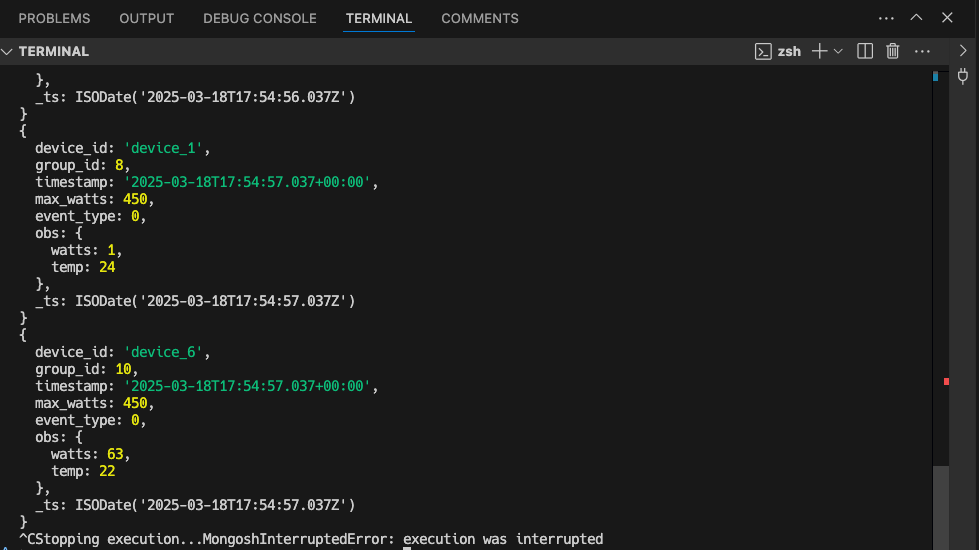Collapse the TERMINAL section header
This screenshot has height=550, width=979.
[x=8, y=51]
